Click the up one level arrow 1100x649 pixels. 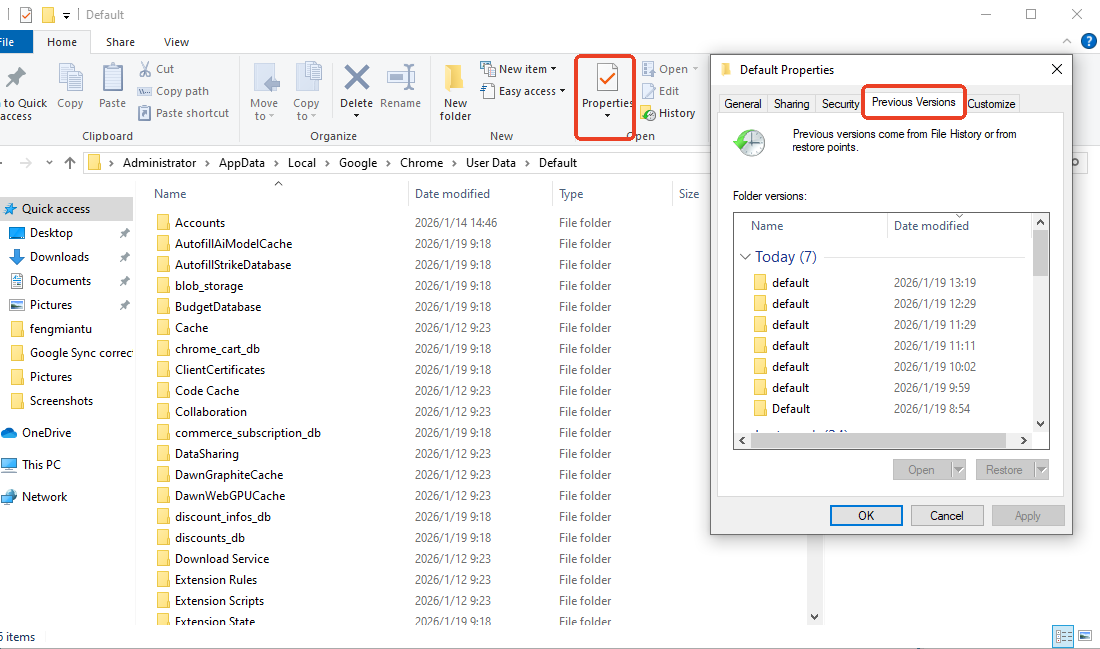(70, 162)
